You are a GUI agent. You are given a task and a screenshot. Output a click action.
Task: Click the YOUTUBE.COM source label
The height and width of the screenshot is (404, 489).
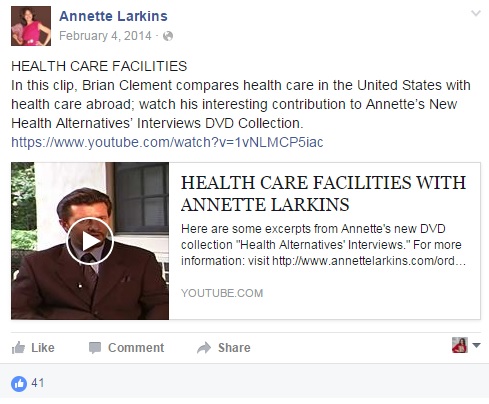(222, 293)
